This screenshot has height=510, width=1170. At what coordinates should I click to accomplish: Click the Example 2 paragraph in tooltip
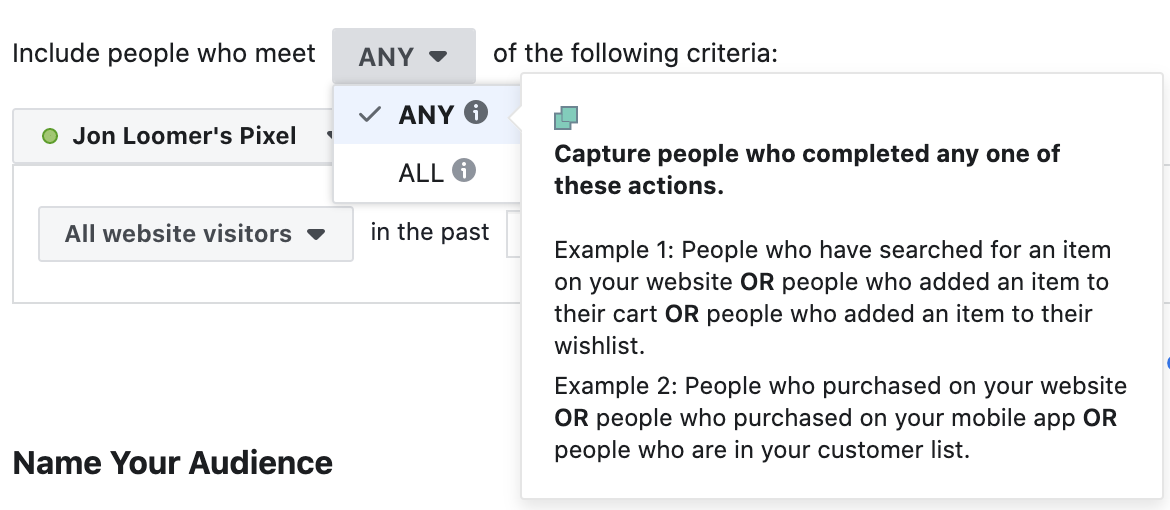click(840, 418)
